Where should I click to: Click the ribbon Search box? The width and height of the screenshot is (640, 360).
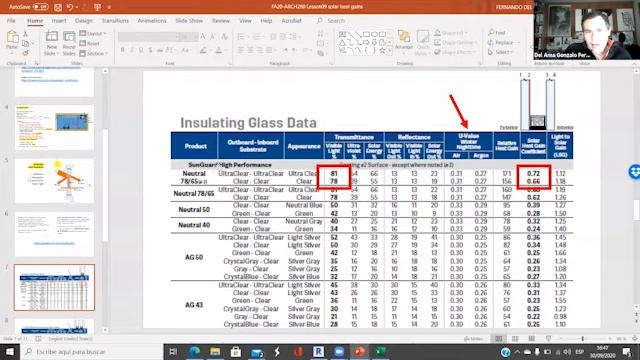[x=331, y=20]
